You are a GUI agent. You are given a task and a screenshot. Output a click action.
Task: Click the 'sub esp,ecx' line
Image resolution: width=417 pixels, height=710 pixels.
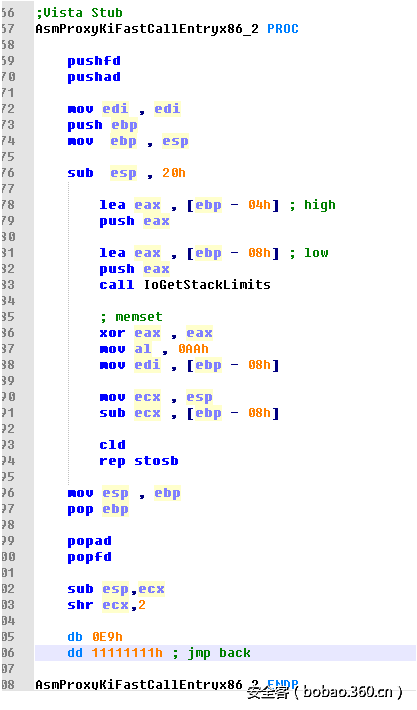[116, 590]
